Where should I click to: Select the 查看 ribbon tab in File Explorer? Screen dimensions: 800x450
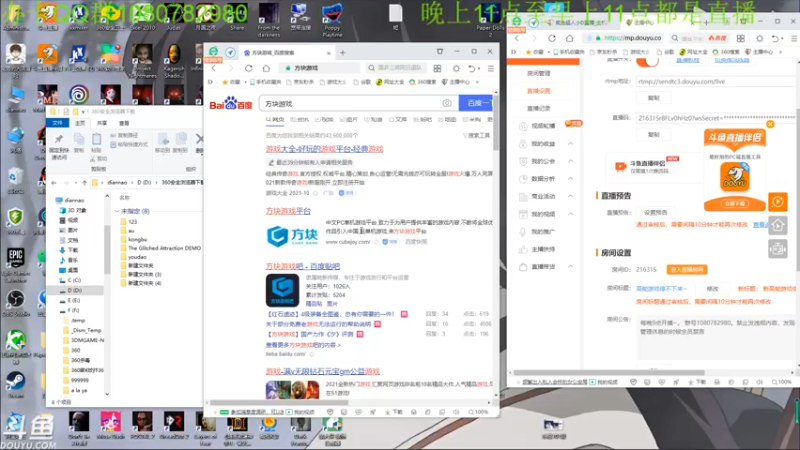point(124,123)
